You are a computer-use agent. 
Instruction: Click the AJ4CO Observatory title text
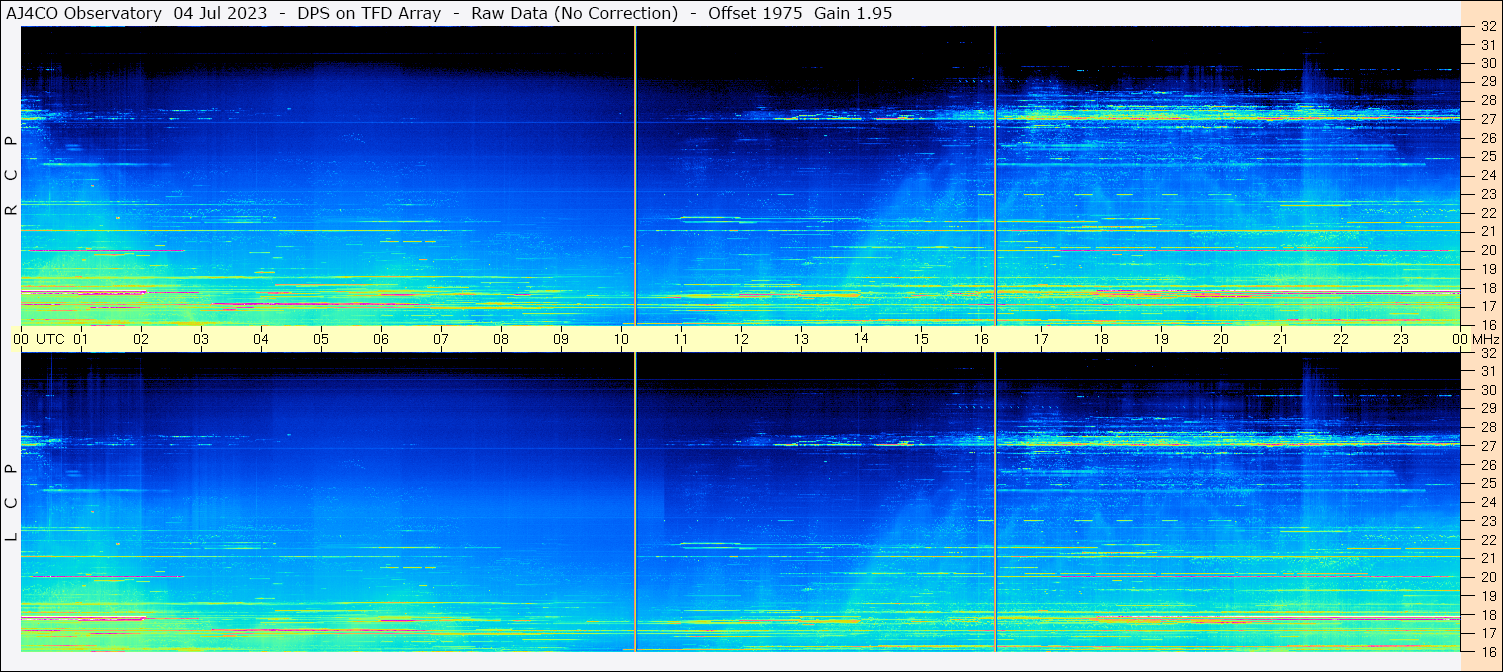84,13
